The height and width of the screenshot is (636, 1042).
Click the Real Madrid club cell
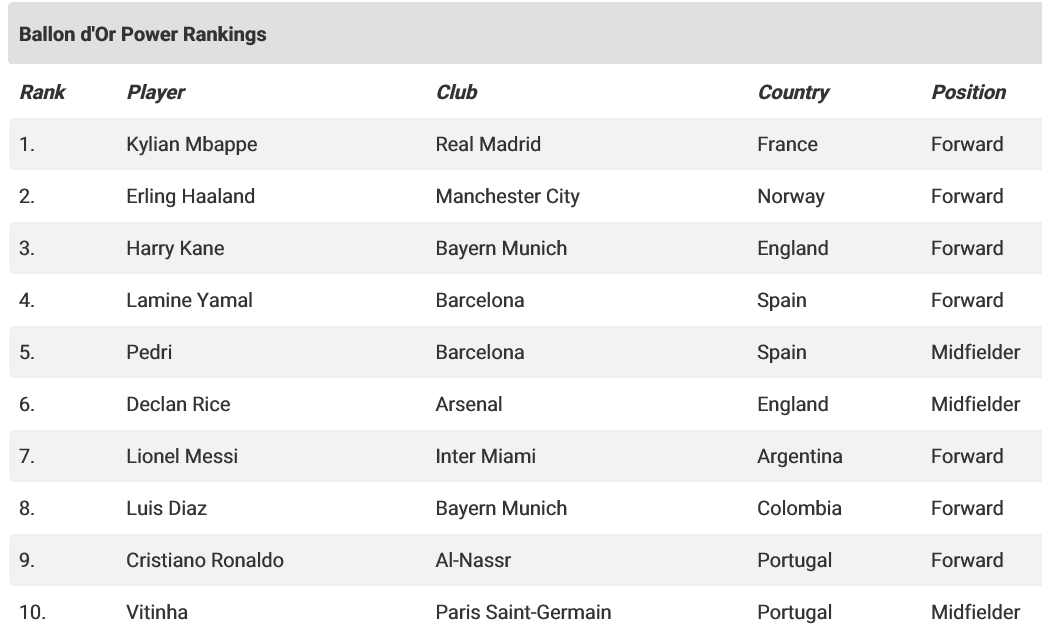pyautogui.click(x=488, y=144)
